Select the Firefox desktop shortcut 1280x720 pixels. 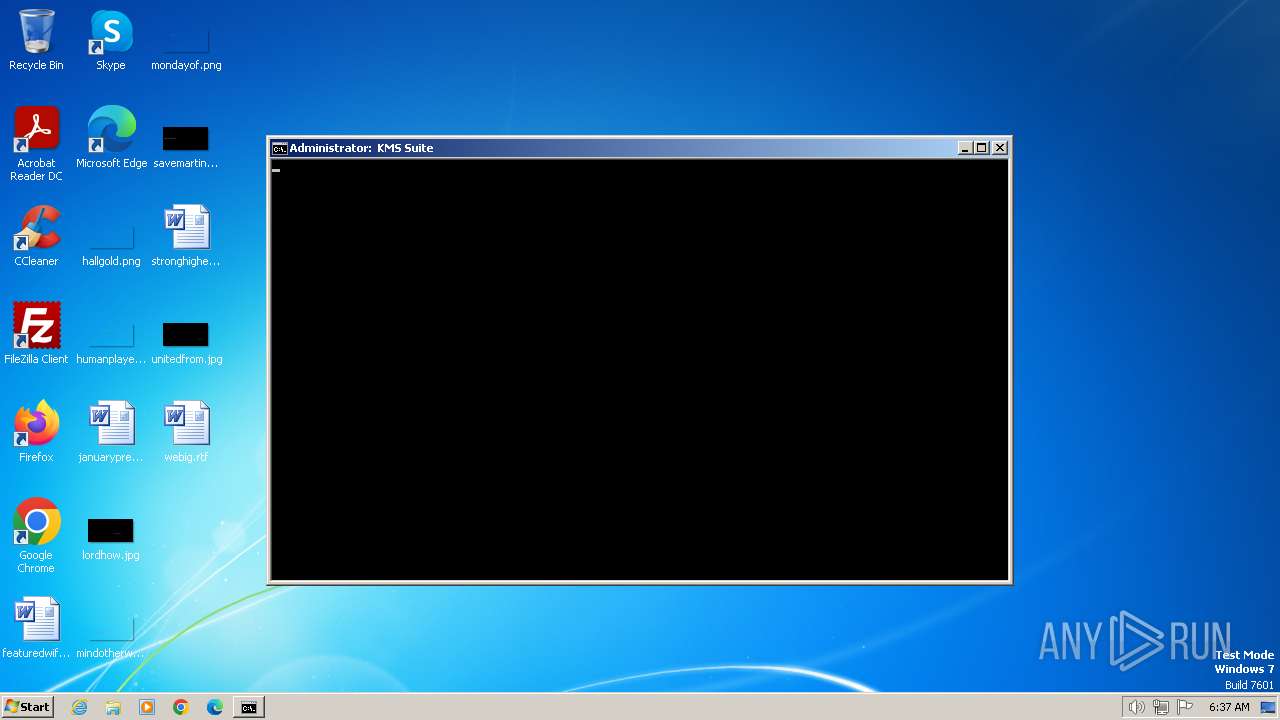pos(36,432)
